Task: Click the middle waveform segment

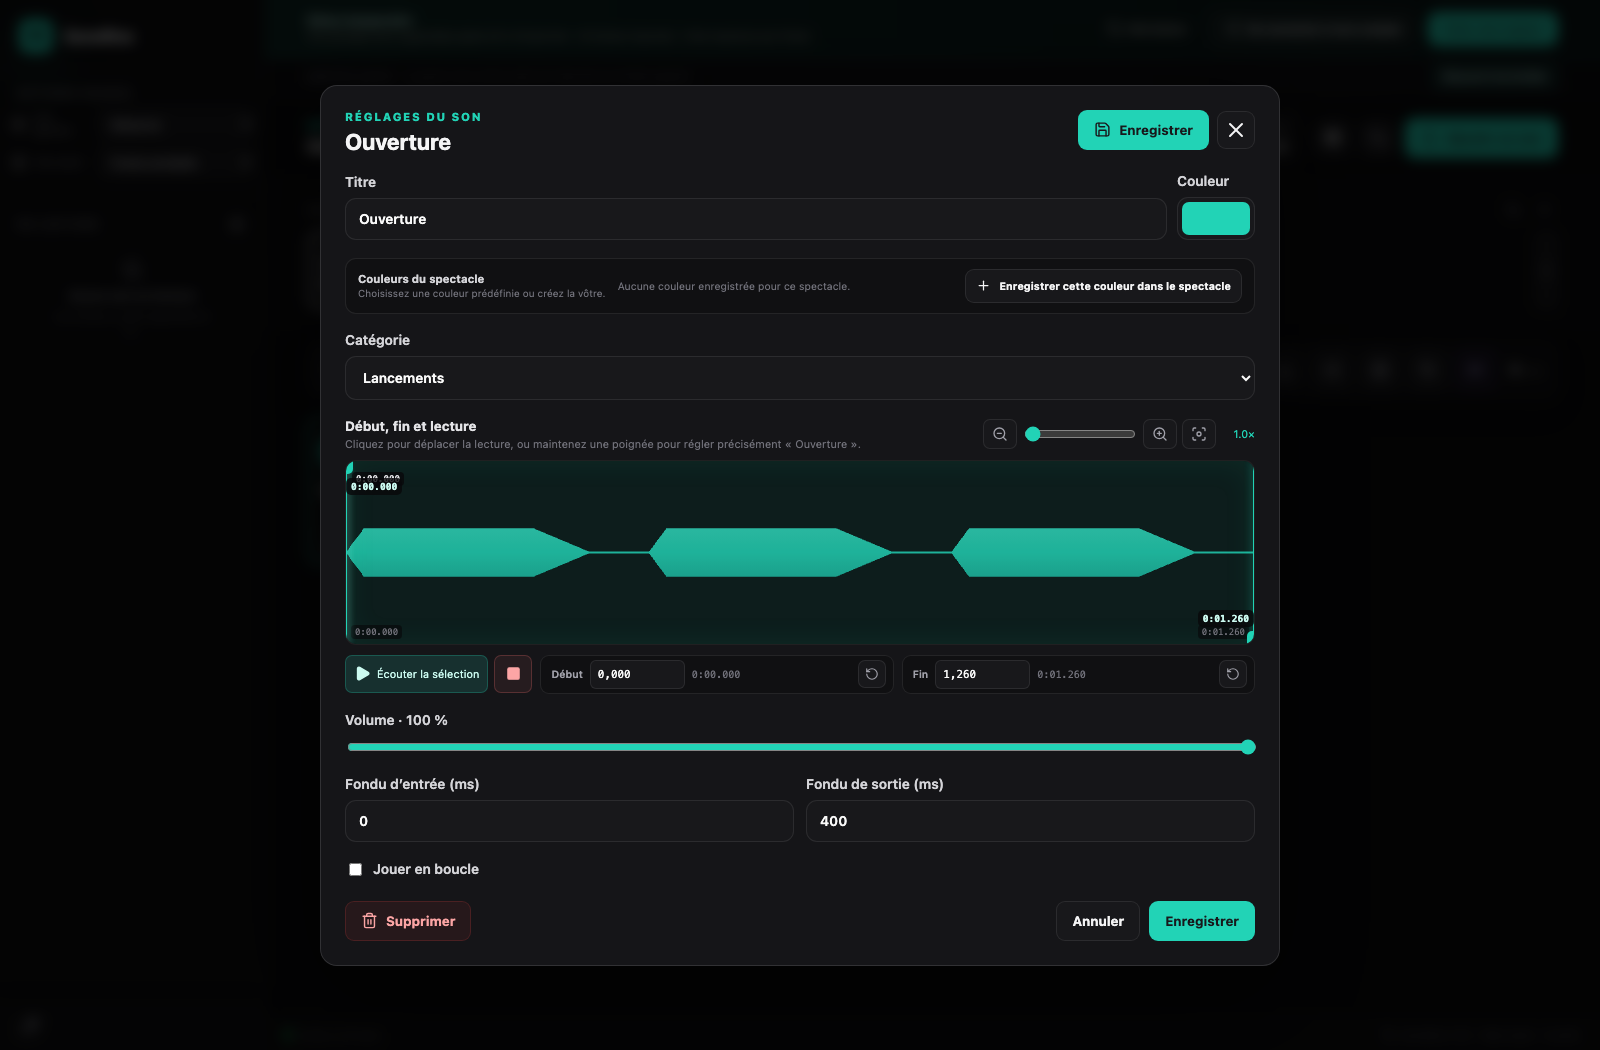Action: point(770,552)
